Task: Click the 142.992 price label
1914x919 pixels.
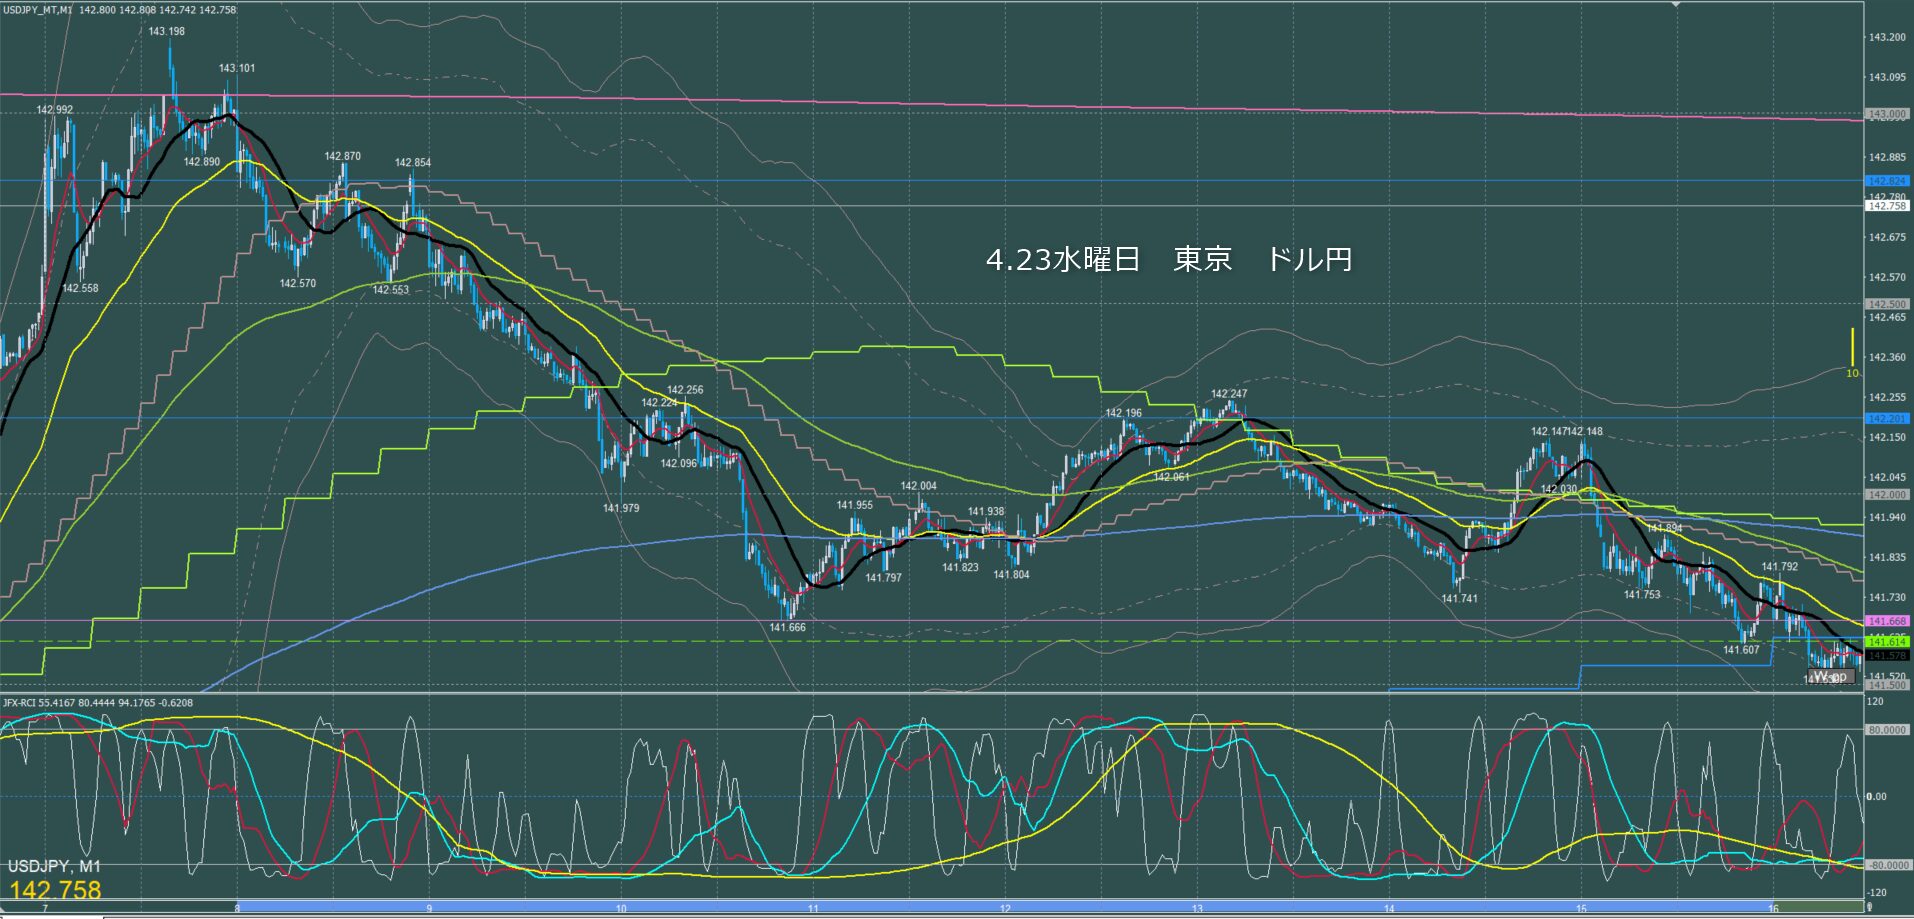Action: pos(55,110)
